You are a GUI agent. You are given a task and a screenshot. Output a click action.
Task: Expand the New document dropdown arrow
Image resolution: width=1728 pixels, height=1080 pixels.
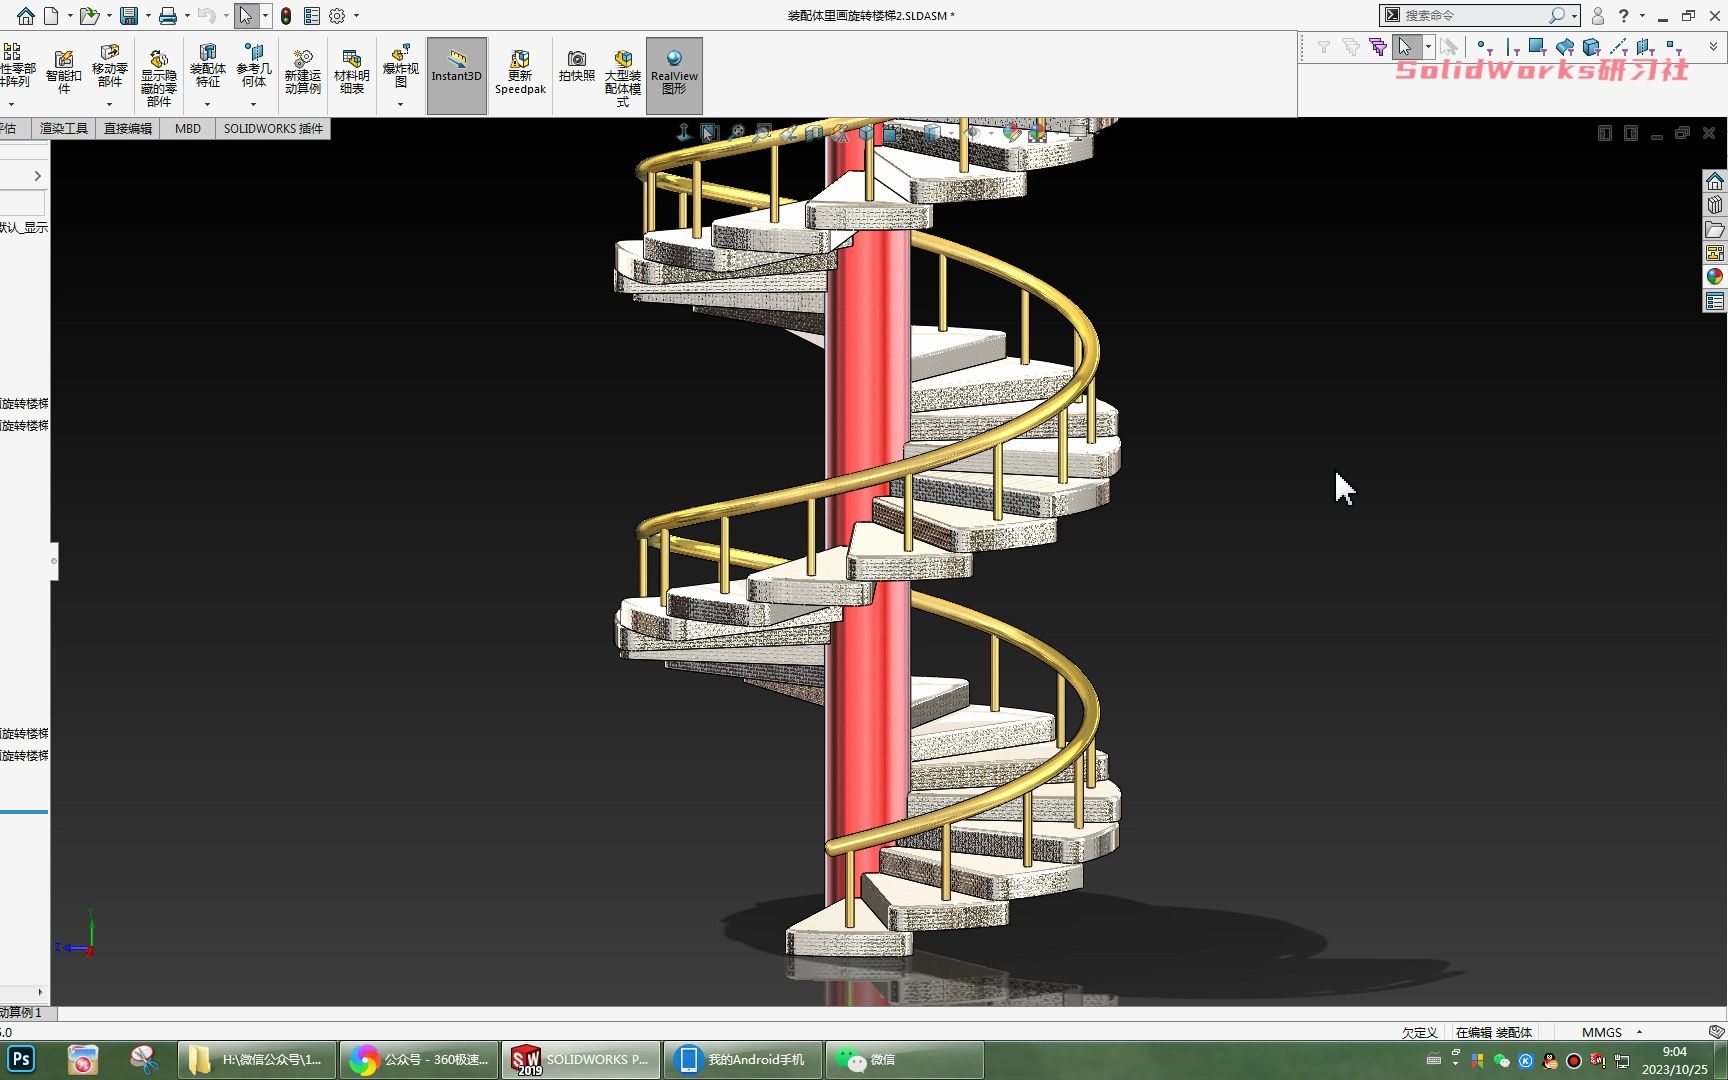[69, 16]
